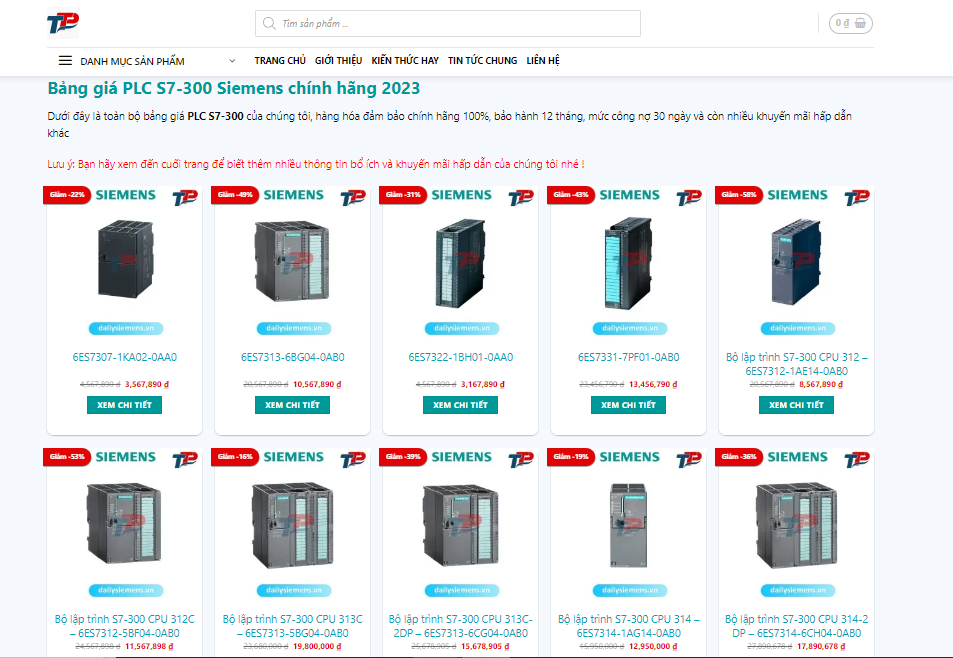Focus the Tìm sản phẩm search field
Image resolution: width=953 pixels, height=658 pixels.
[x=448, y=24]
